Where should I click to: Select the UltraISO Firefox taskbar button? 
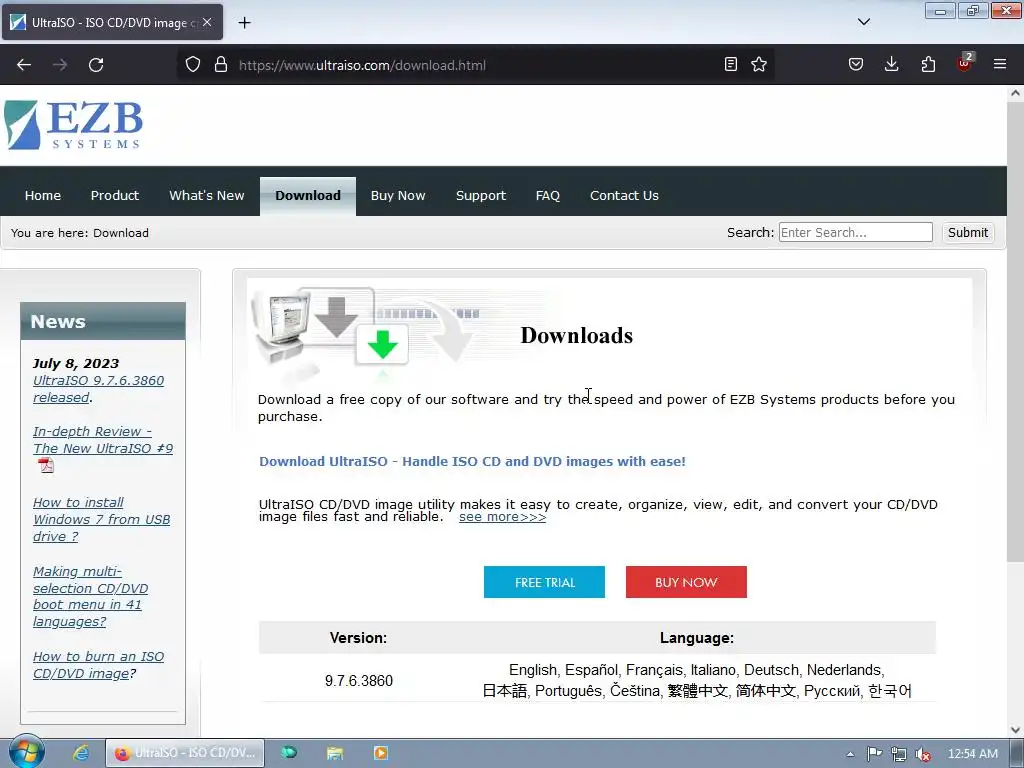[x=185, y=753]
